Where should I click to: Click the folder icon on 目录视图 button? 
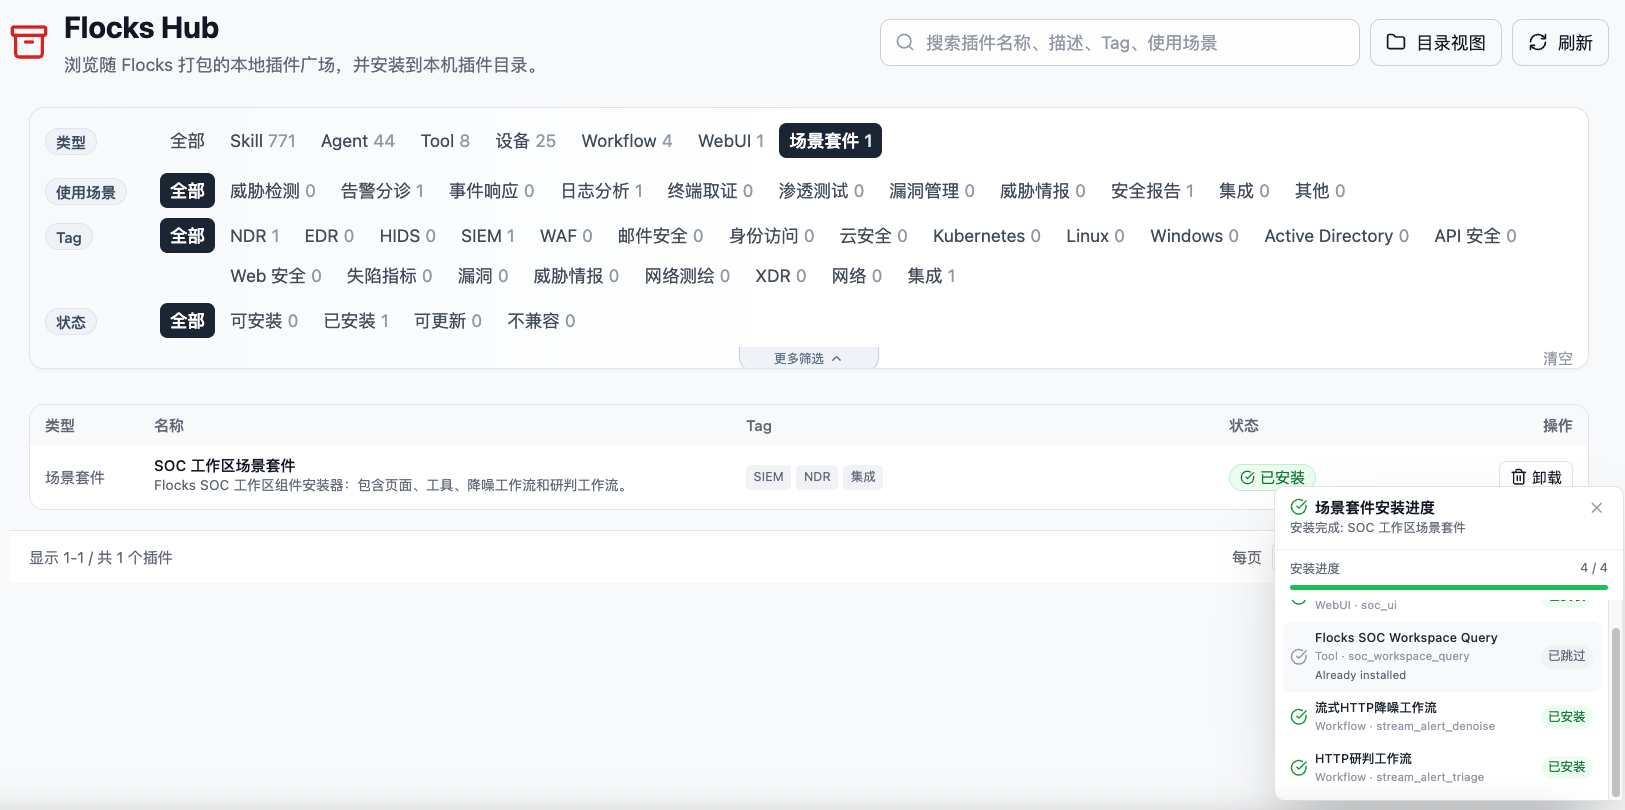(x=1396, y=42)
